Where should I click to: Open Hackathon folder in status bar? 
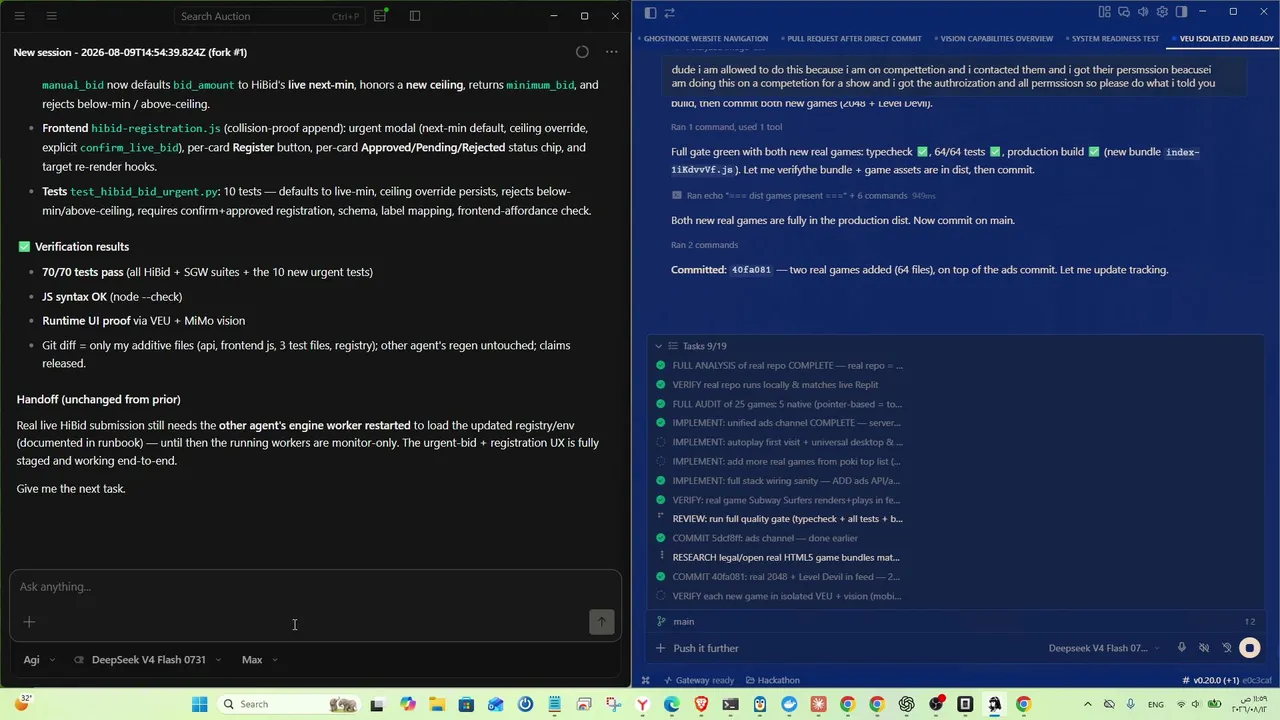(772, 680)
